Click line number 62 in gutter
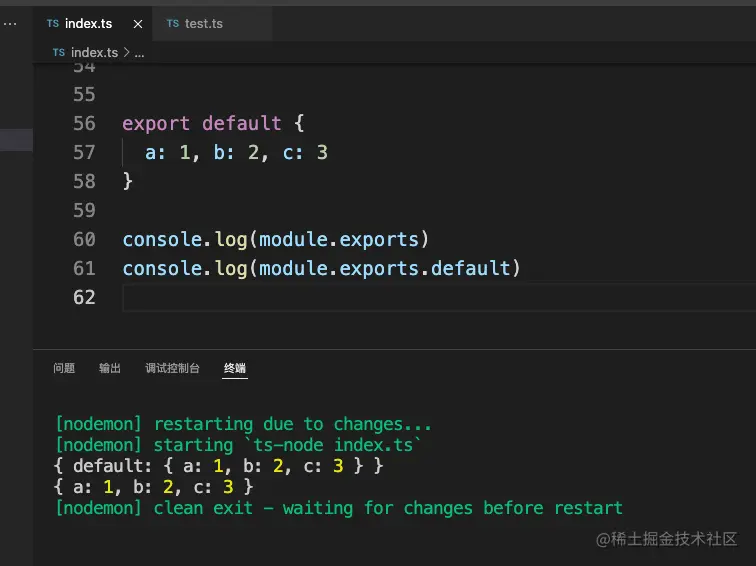The image size is (756, 566). pyautogui.click(x=84, y=297)
